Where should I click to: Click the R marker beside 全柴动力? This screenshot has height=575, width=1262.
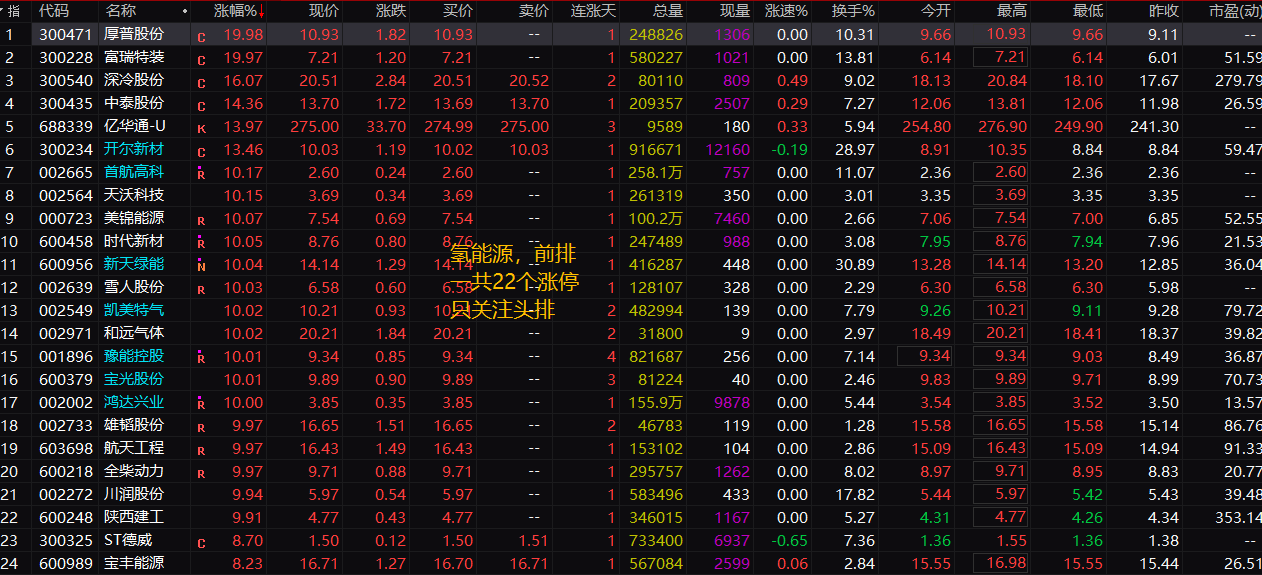coord(201,474)
